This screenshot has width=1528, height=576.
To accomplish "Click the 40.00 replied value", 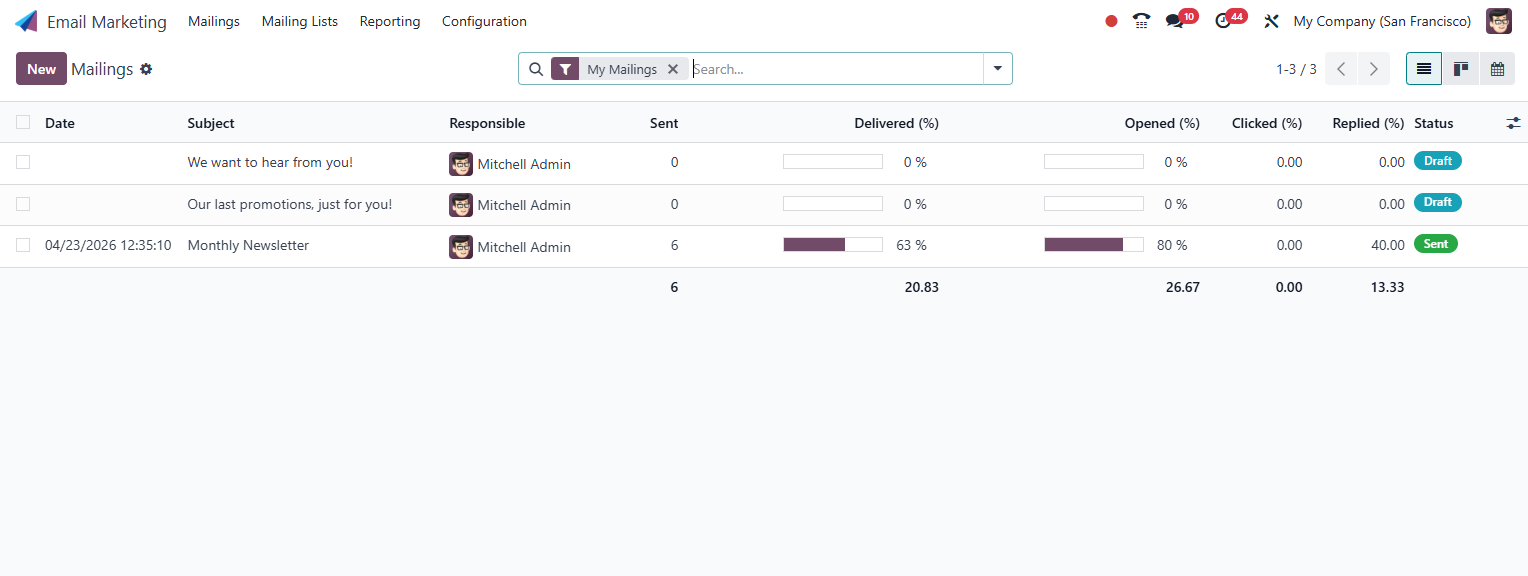I will 1388,245.
